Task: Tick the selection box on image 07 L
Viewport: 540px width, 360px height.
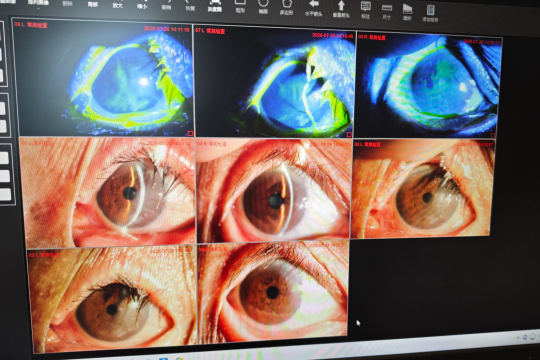Action: 349,134
